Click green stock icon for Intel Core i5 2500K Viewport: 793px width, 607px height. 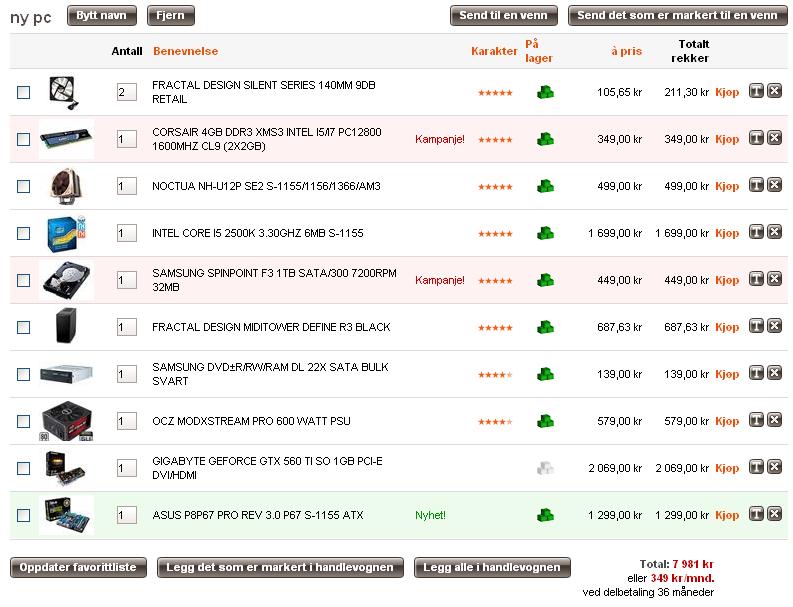[545, 233]
